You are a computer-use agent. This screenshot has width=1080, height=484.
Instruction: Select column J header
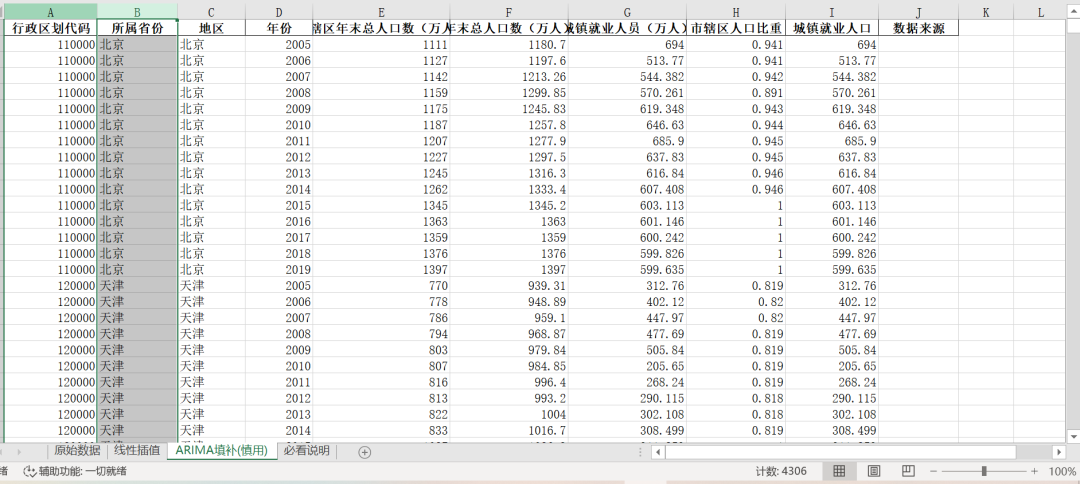click(x=919, y=12)
